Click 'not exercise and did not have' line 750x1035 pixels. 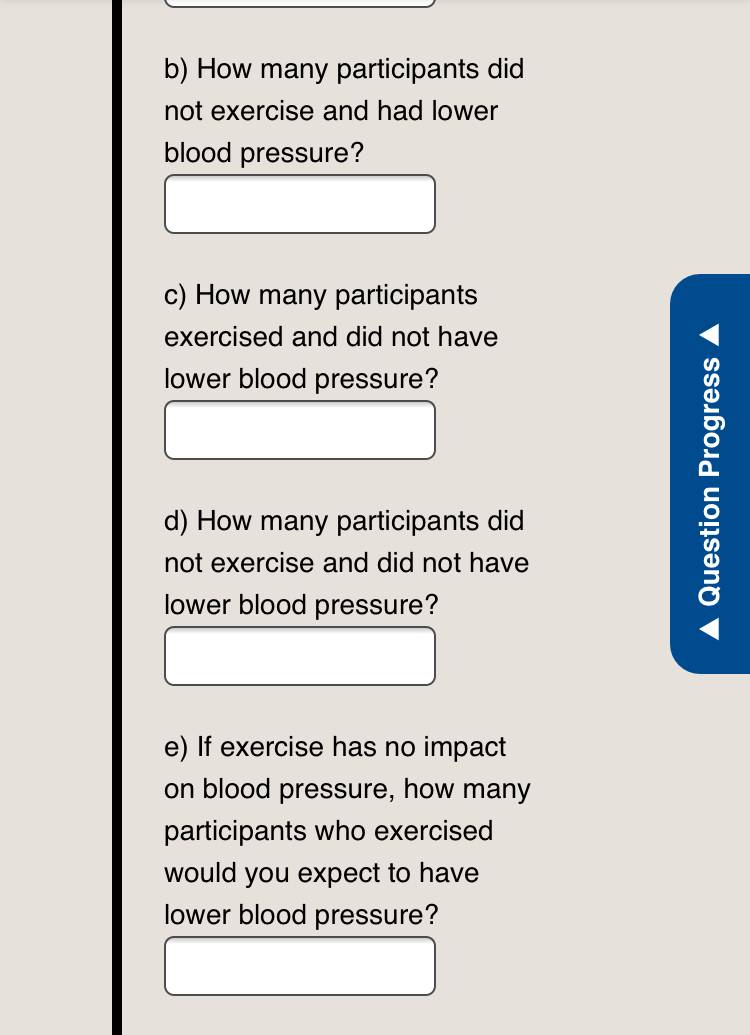[347, 563]
